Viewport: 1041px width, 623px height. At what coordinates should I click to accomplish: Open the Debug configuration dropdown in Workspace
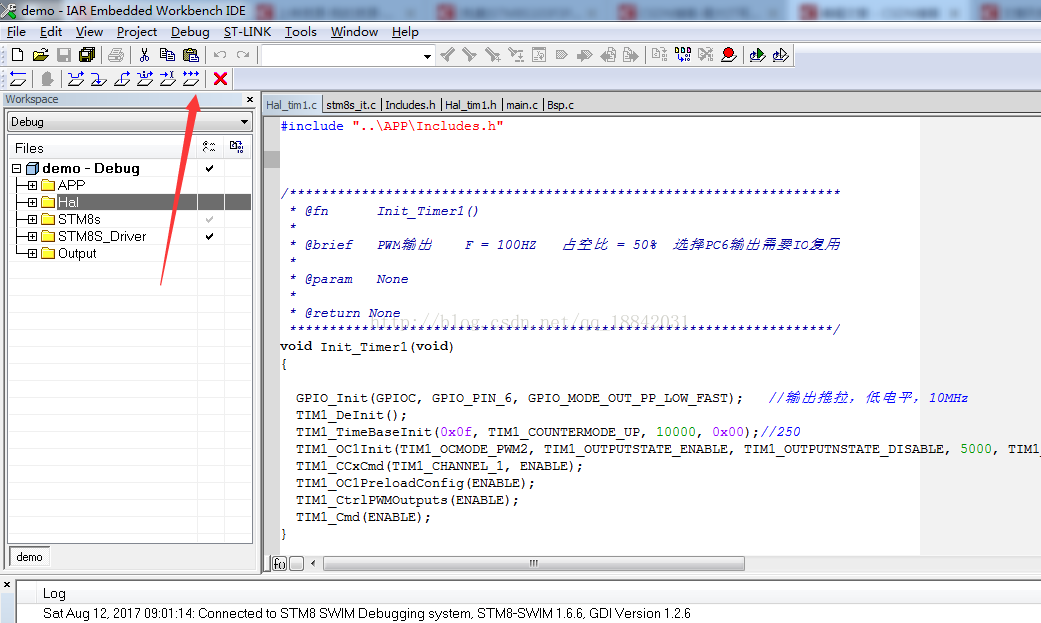point(244,122)
